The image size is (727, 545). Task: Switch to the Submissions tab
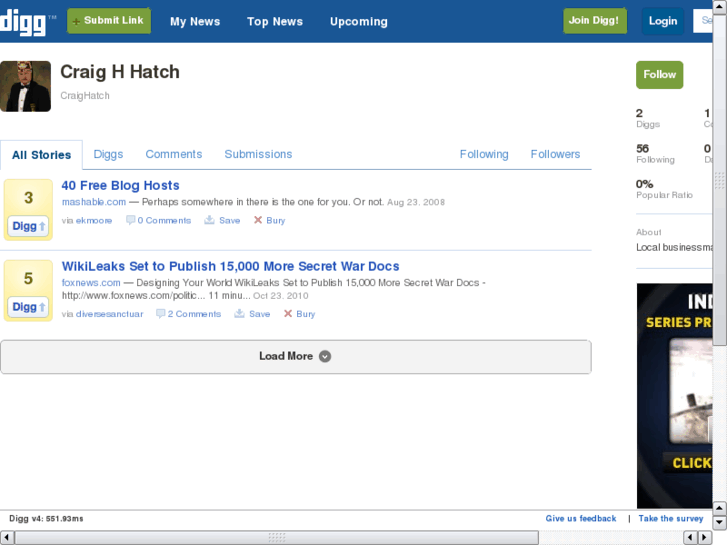click(258, 154)
